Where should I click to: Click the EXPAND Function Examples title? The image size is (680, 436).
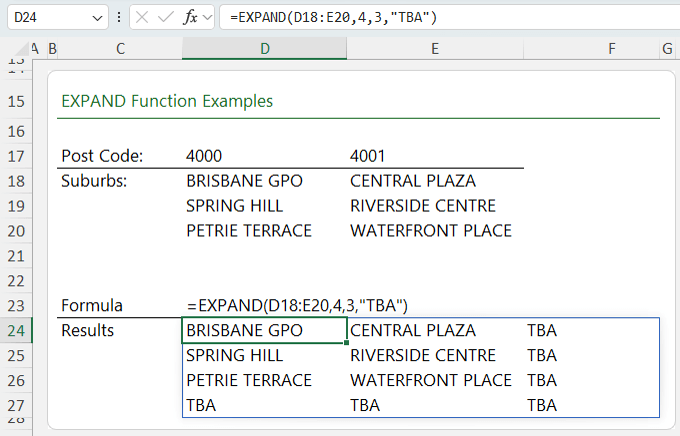167,101
